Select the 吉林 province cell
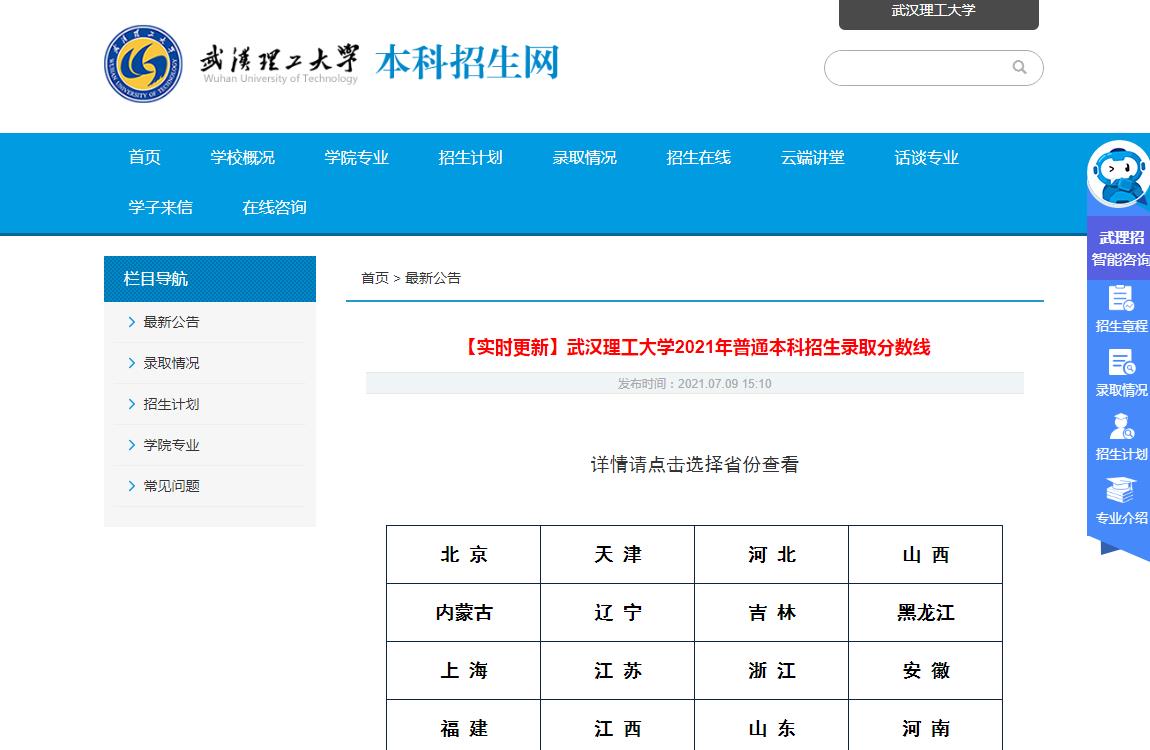 click(772, 613)
